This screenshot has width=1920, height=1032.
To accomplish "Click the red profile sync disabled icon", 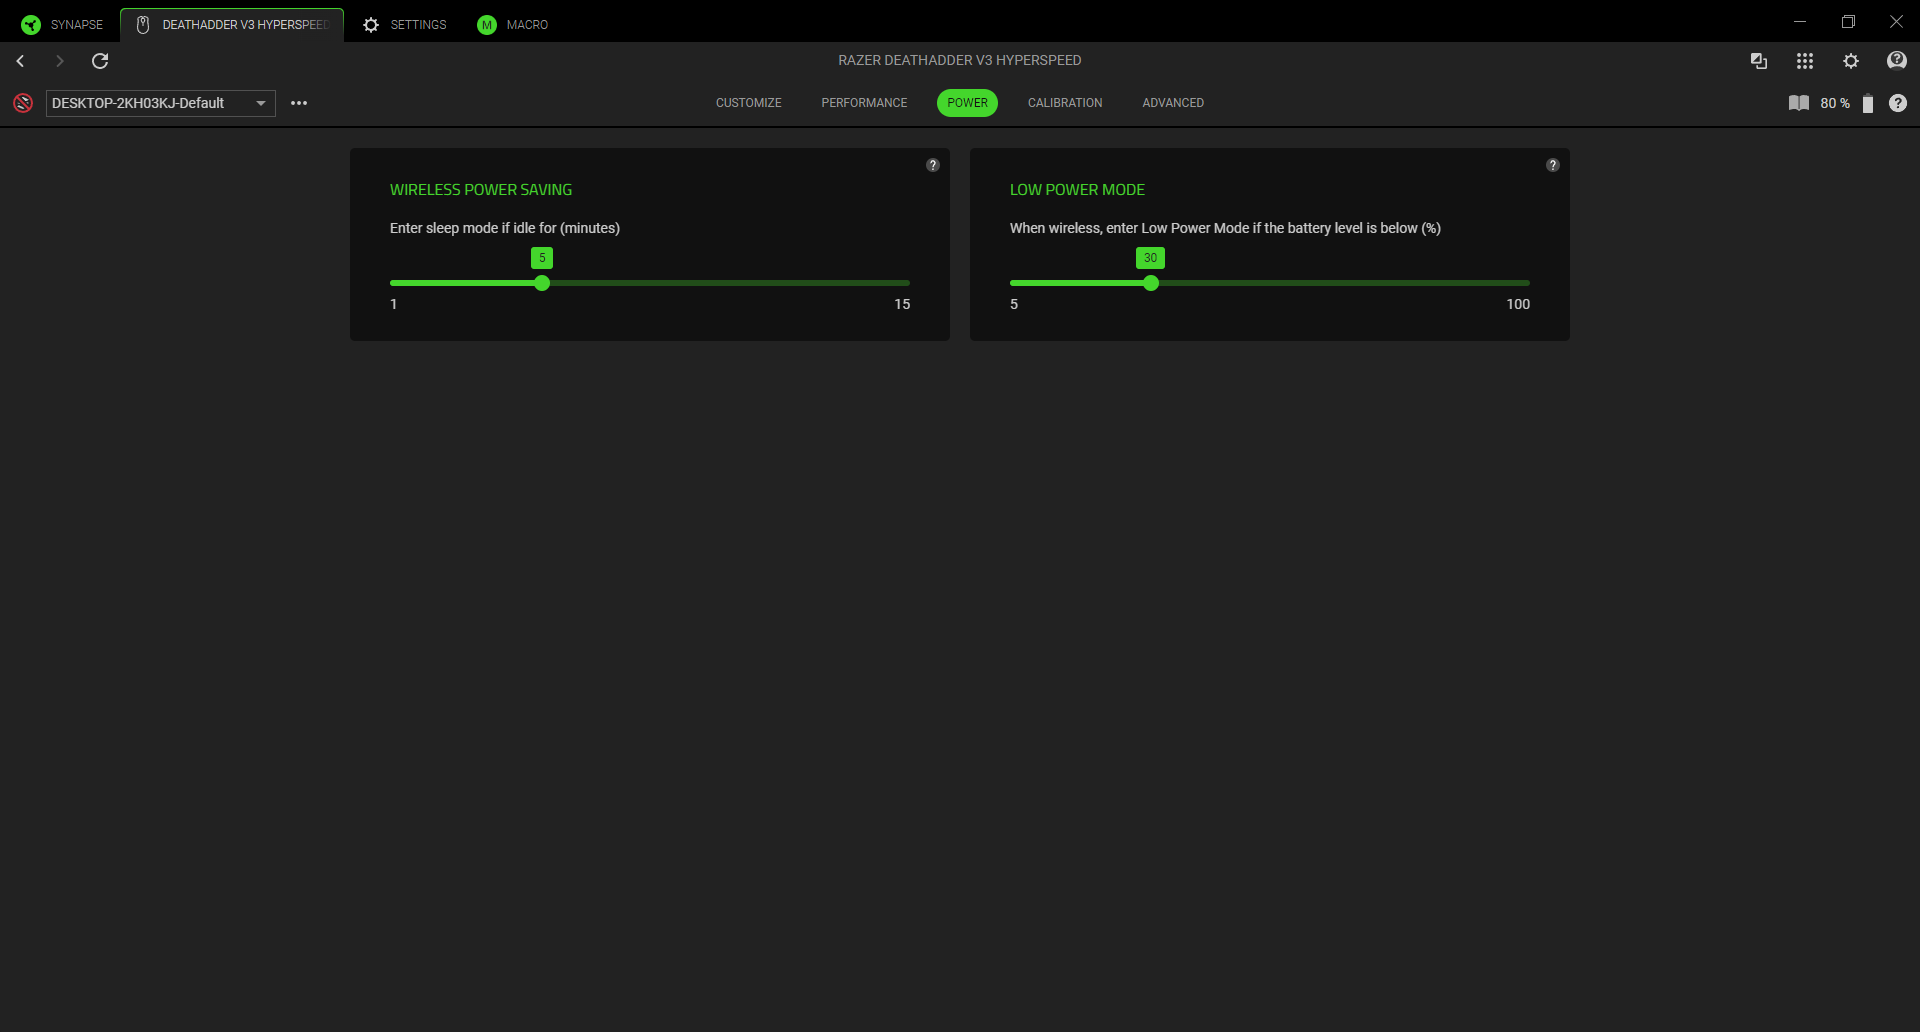I will point(23,103).
